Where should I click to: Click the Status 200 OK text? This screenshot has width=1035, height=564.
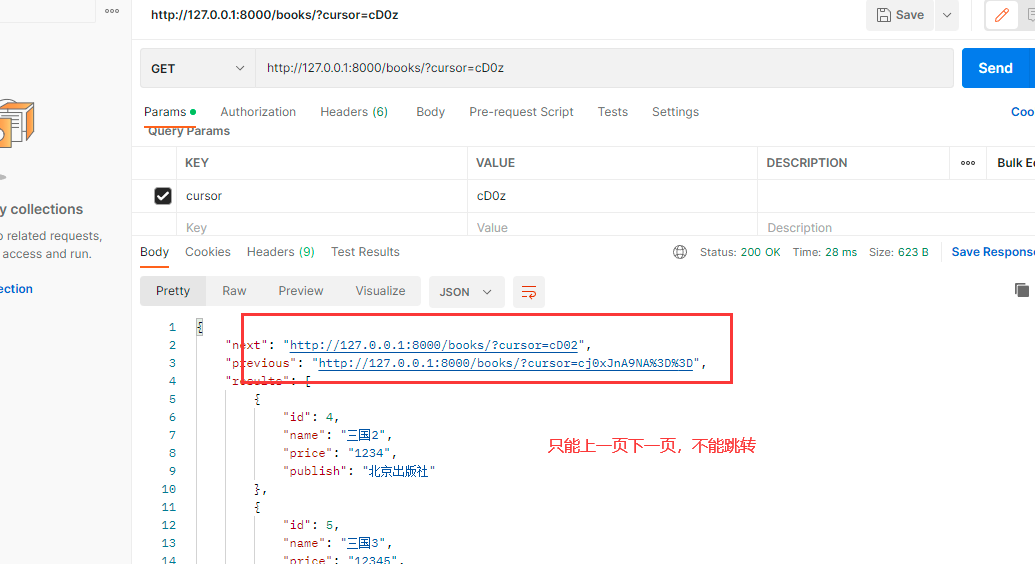click(x=740, y=252)
